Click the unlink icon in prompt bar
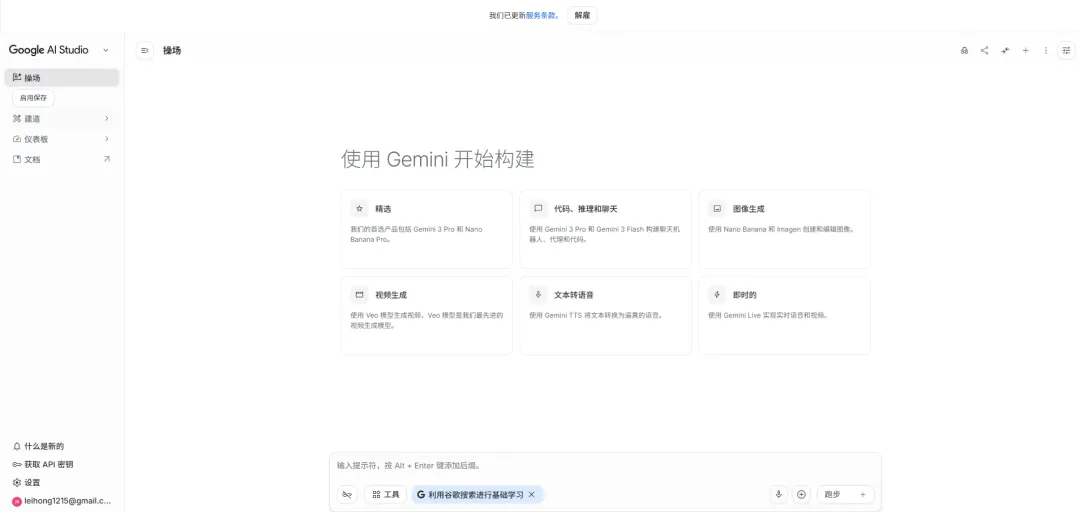 [347, 494]
